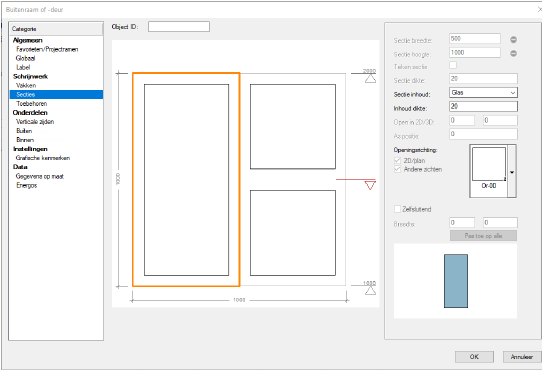Open the Sectie inhoud Glas dropdown

point(483,93)
